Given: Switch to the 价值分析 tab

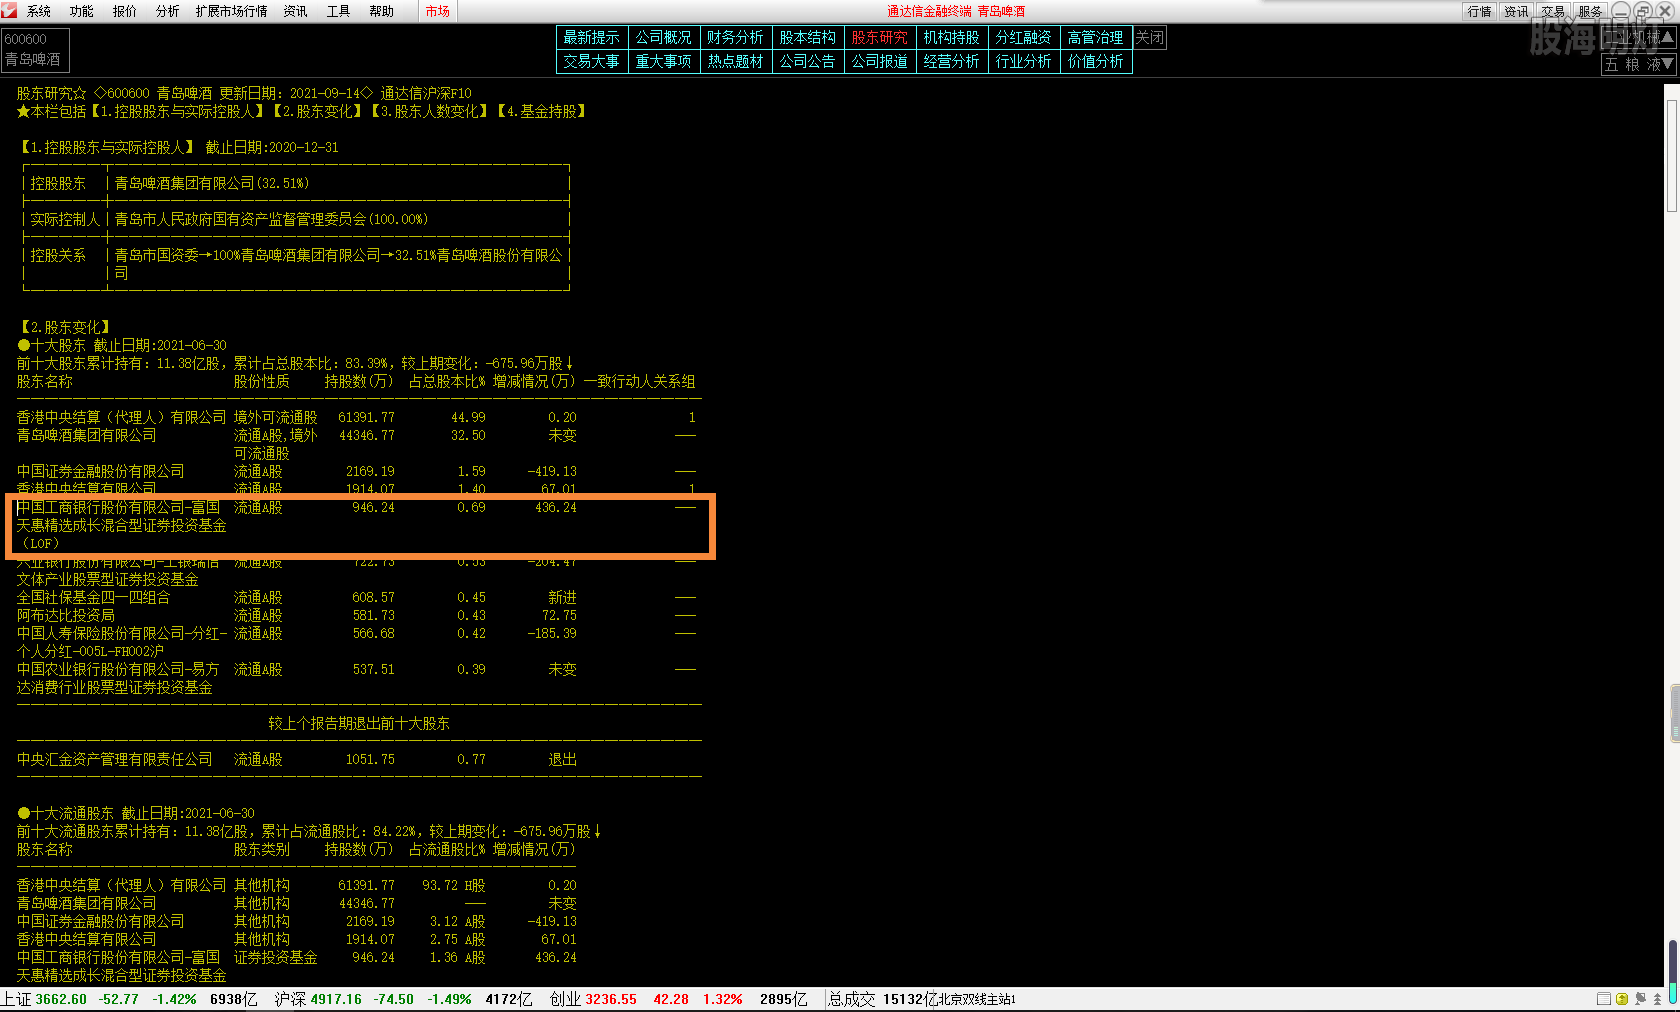Looking at the screenshot, I should click(x=1096, y=61).
